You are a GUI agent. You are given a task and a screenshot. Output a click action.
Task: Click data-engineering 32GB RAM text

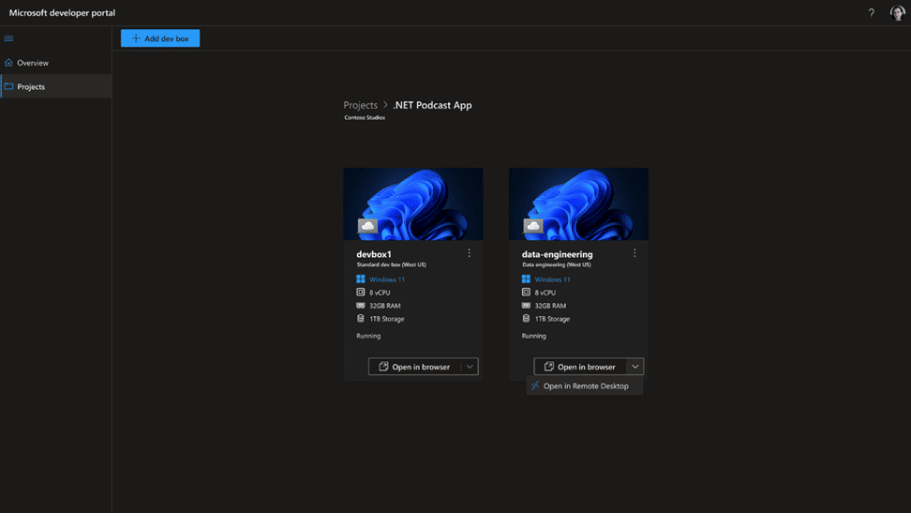point(550,306)
